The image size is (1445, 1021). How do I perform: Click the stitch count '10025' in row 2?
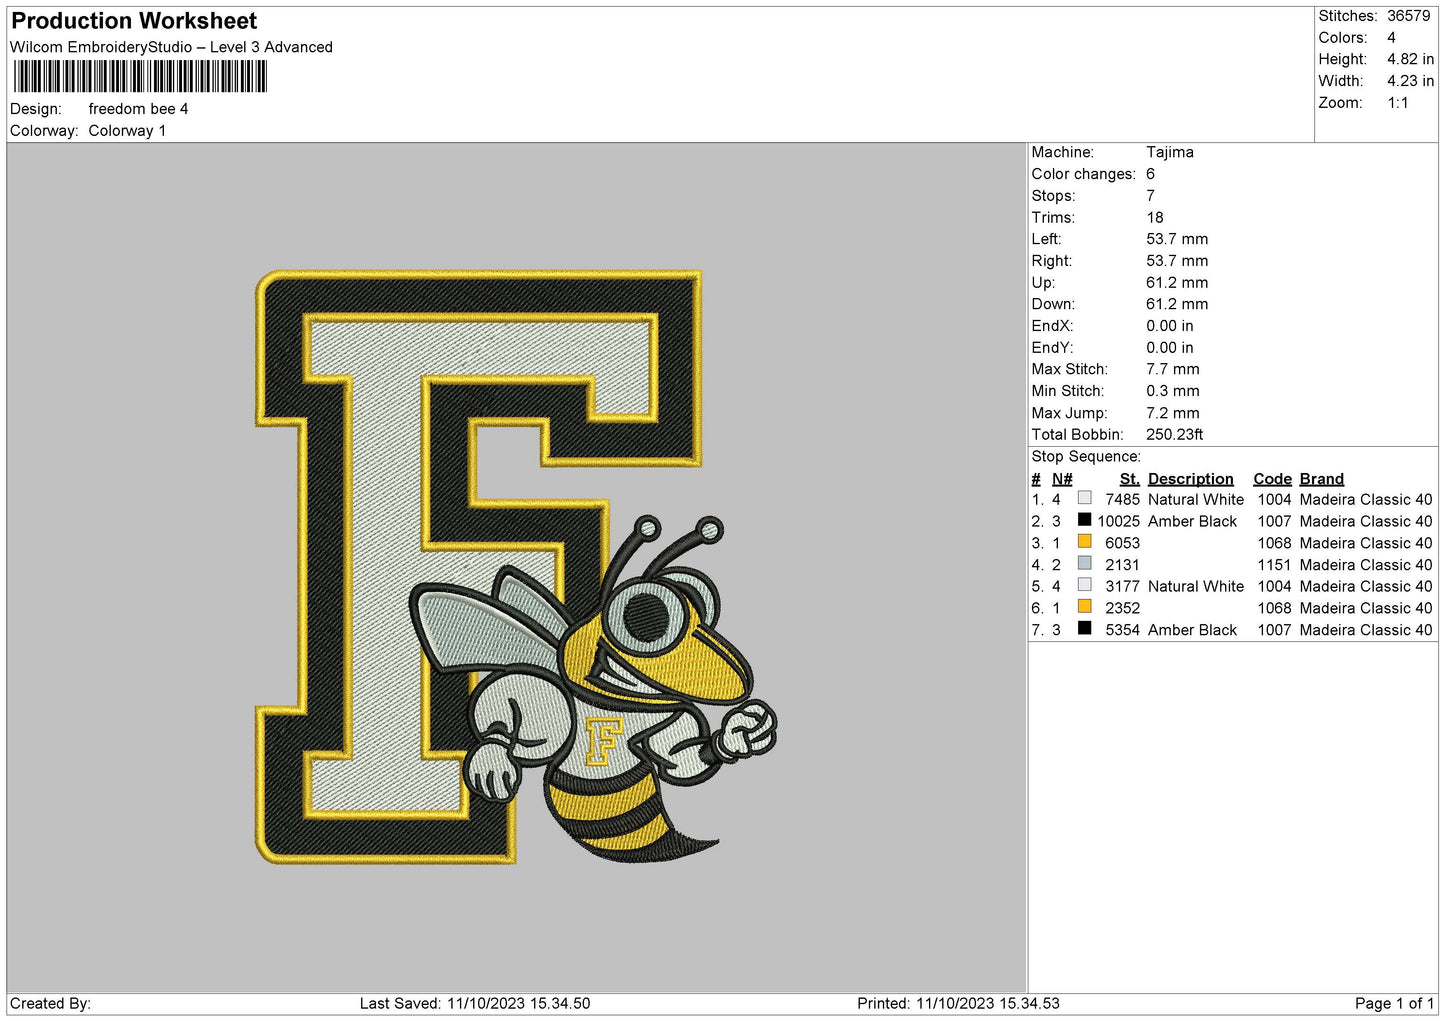[x=1118, y=522]
